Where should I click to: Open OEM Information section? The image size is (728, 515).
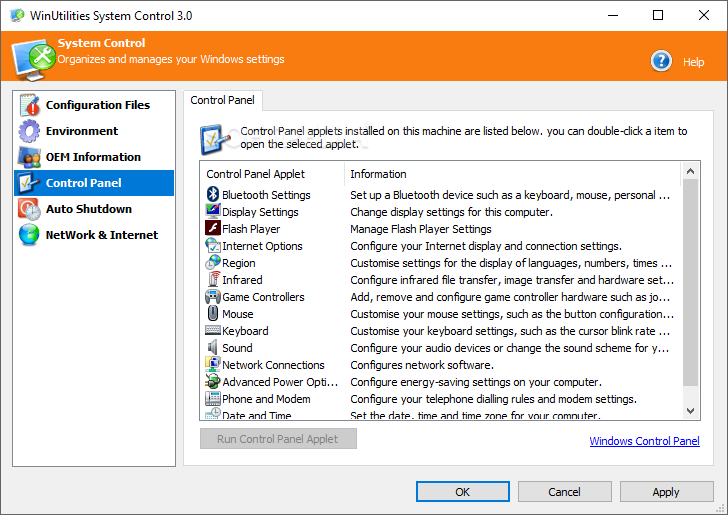[94, 157]
